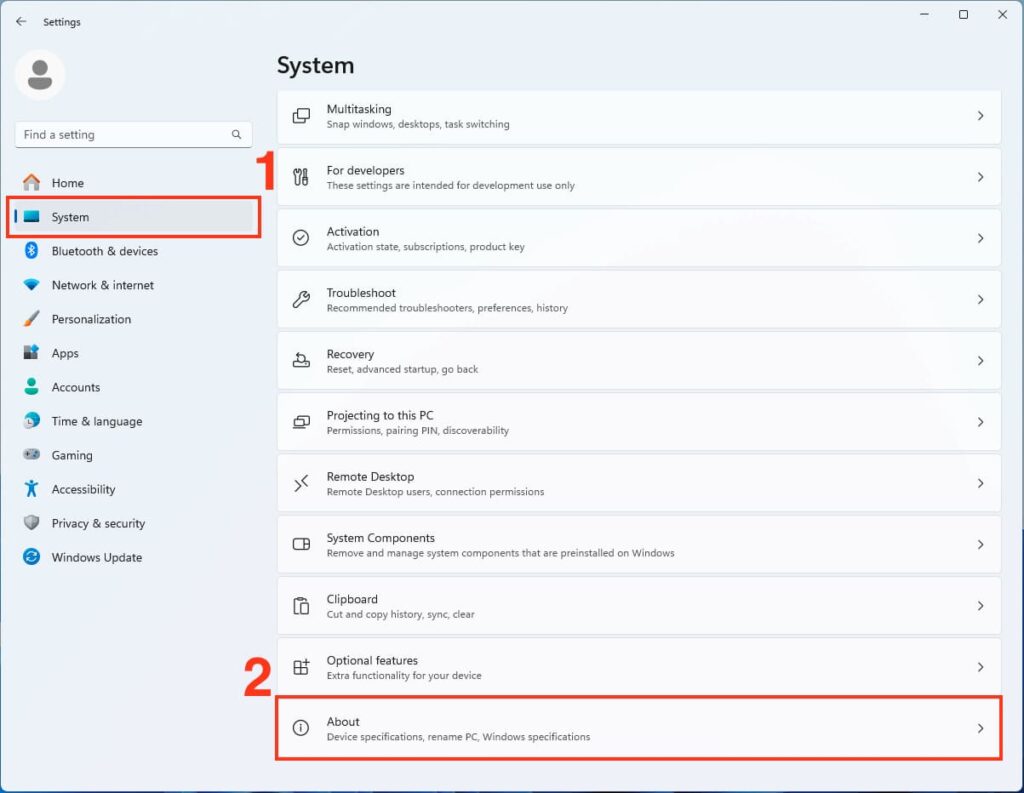Click the Accessibility figure icon
Viewport: 1024px width, 793px height.
click(31, 489)
